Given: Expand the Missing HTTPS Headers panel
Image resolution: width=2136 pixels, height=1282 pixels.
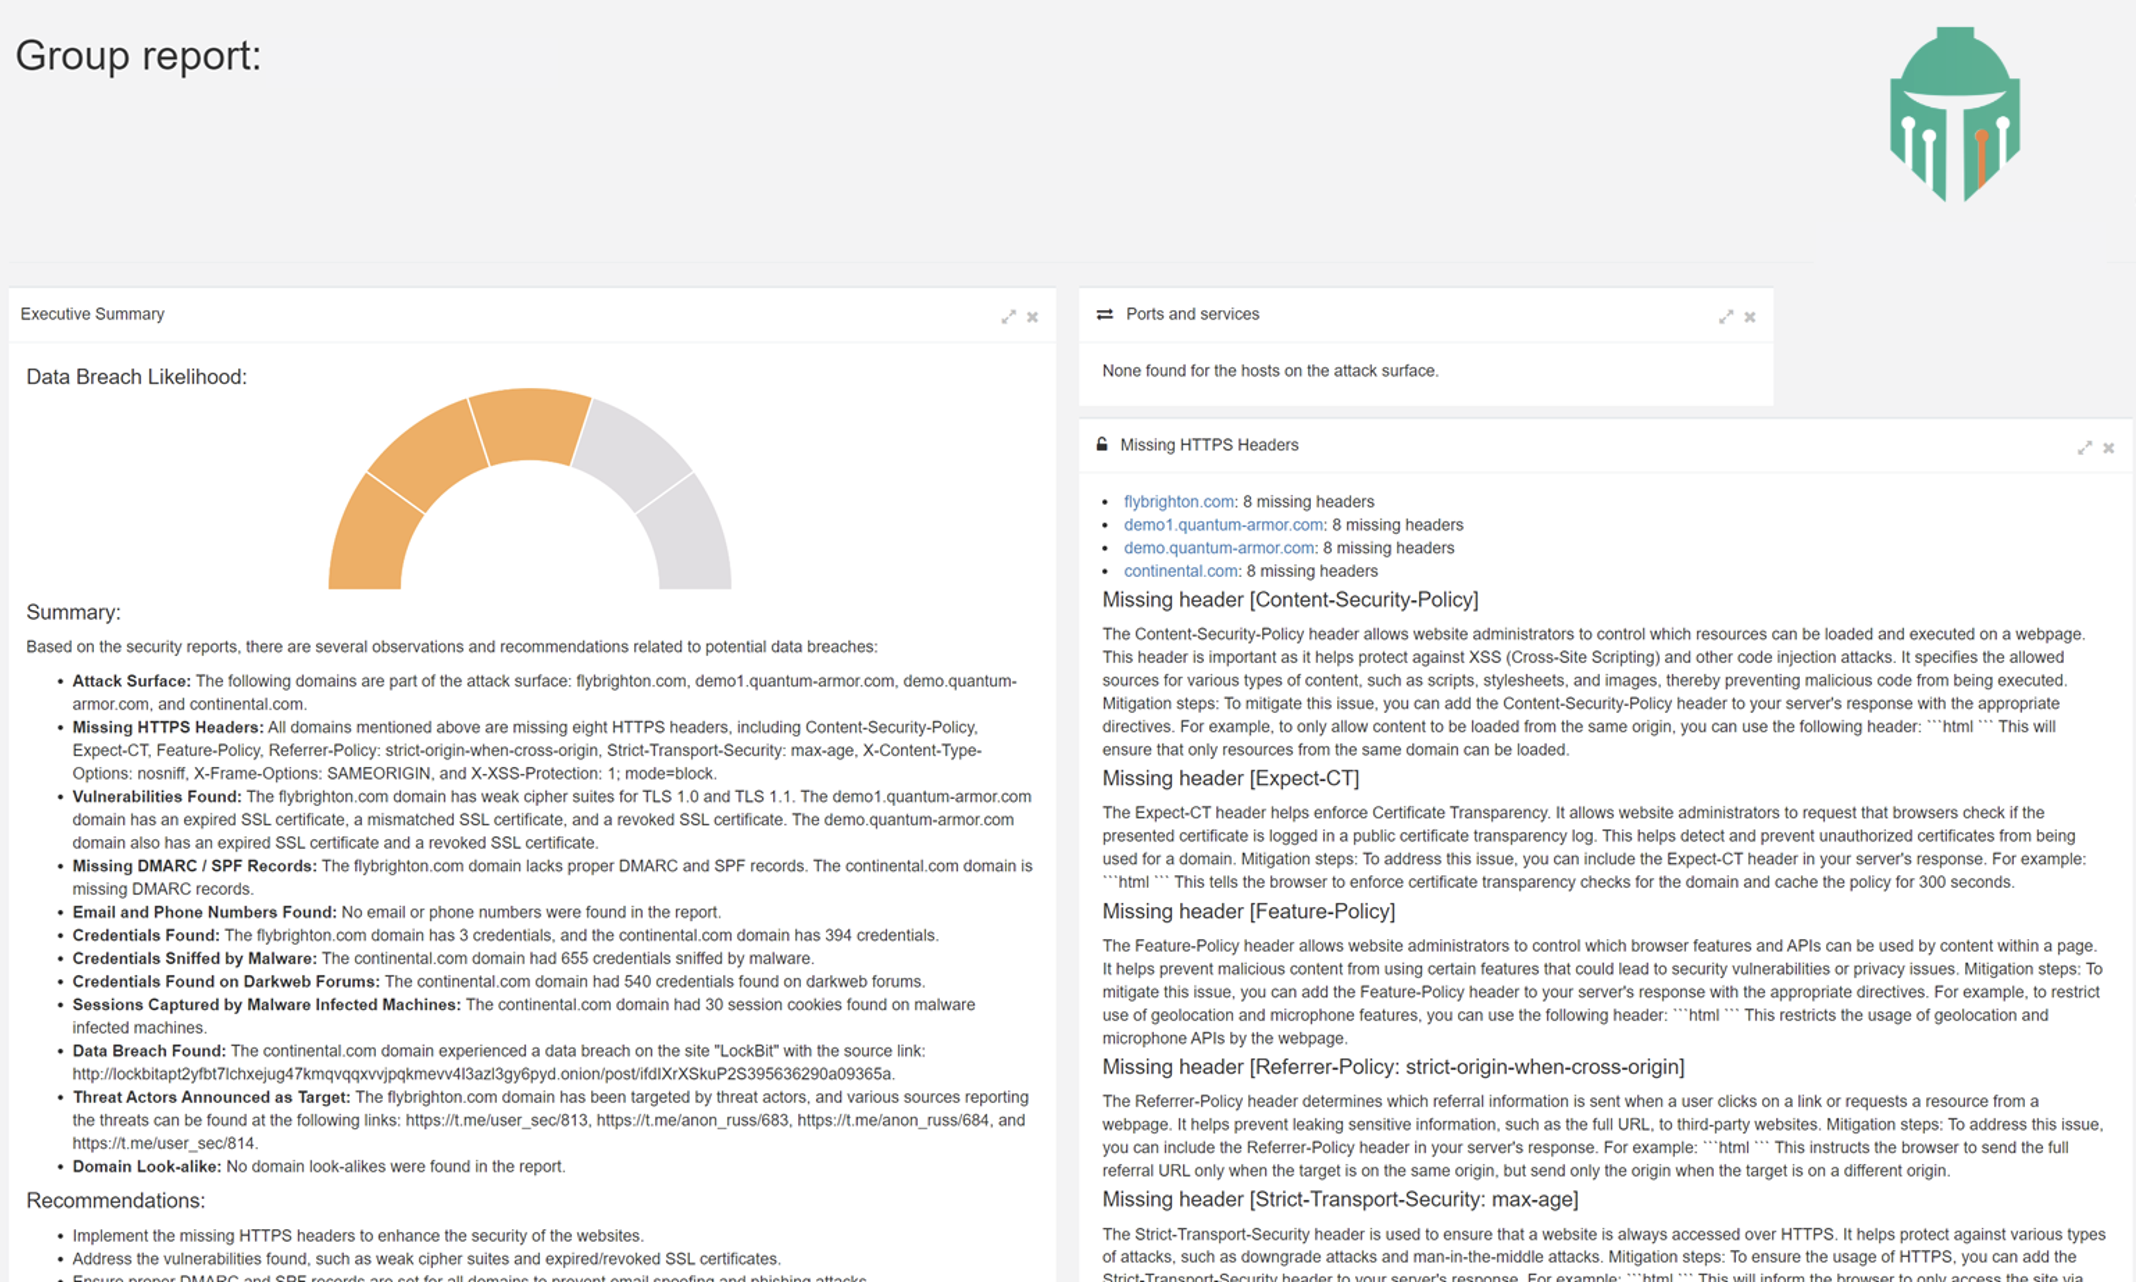Looking at the screenshot, I should click(x=2084, y=448).
